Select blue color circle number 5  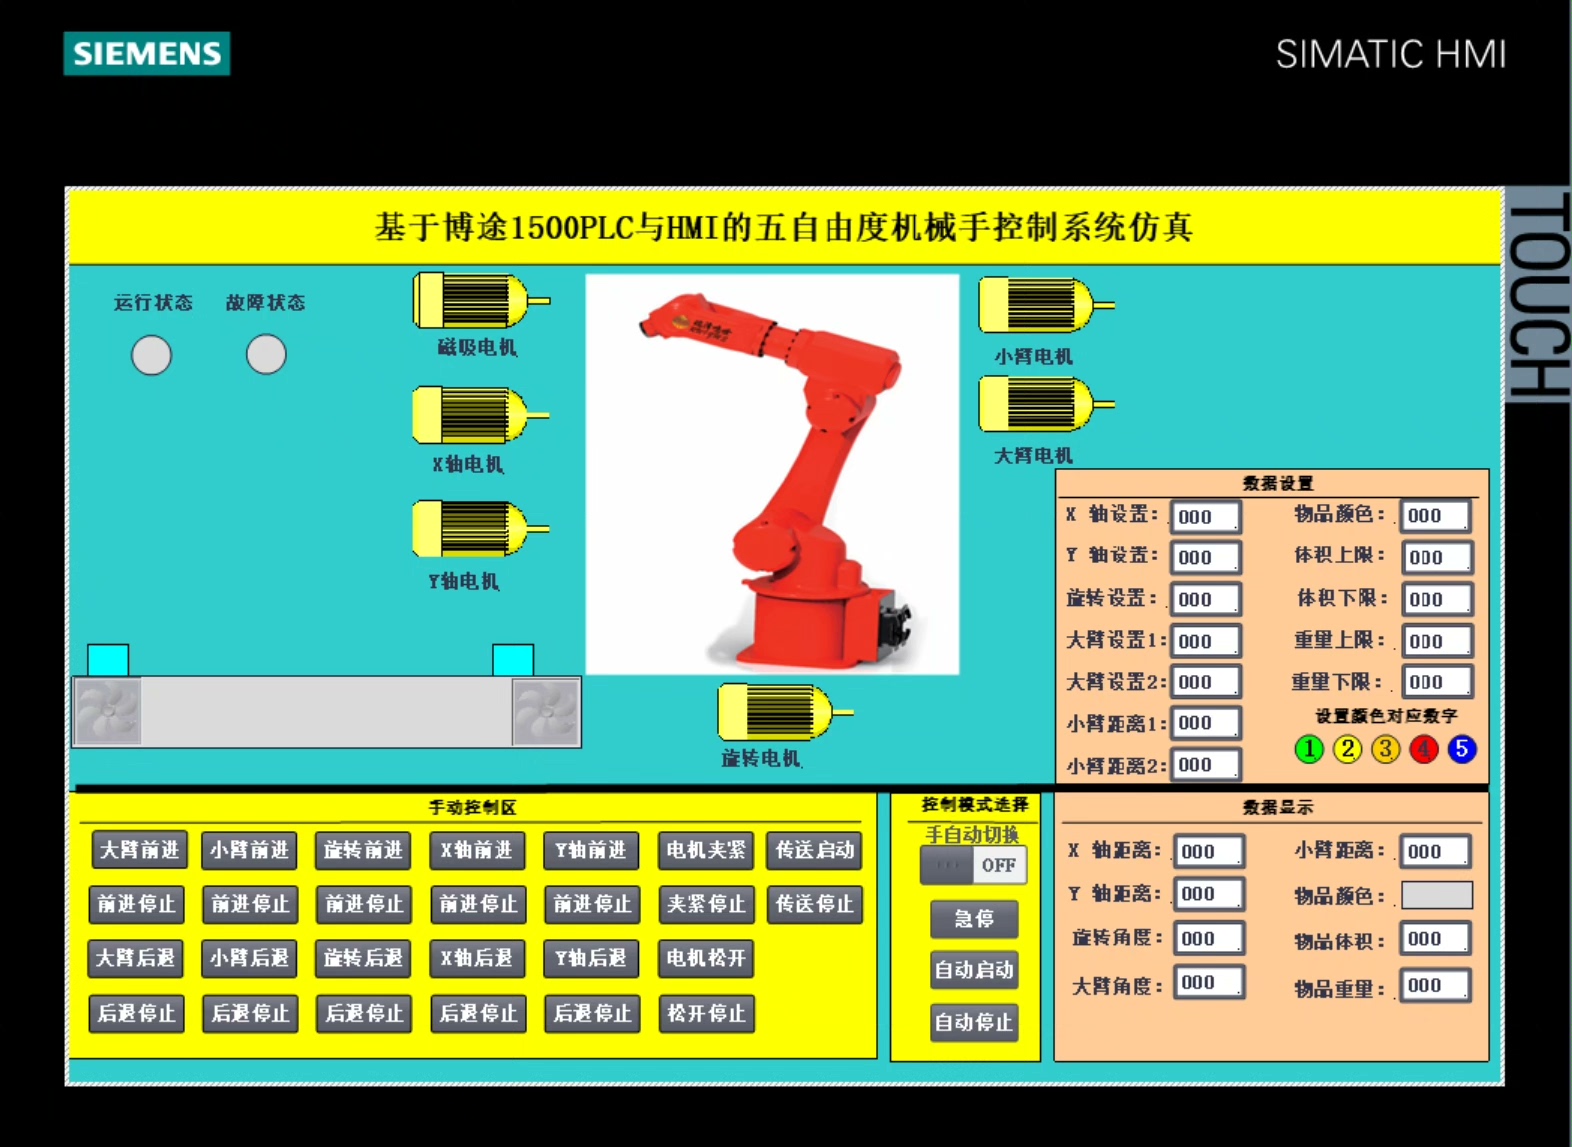click(1462, 749)
